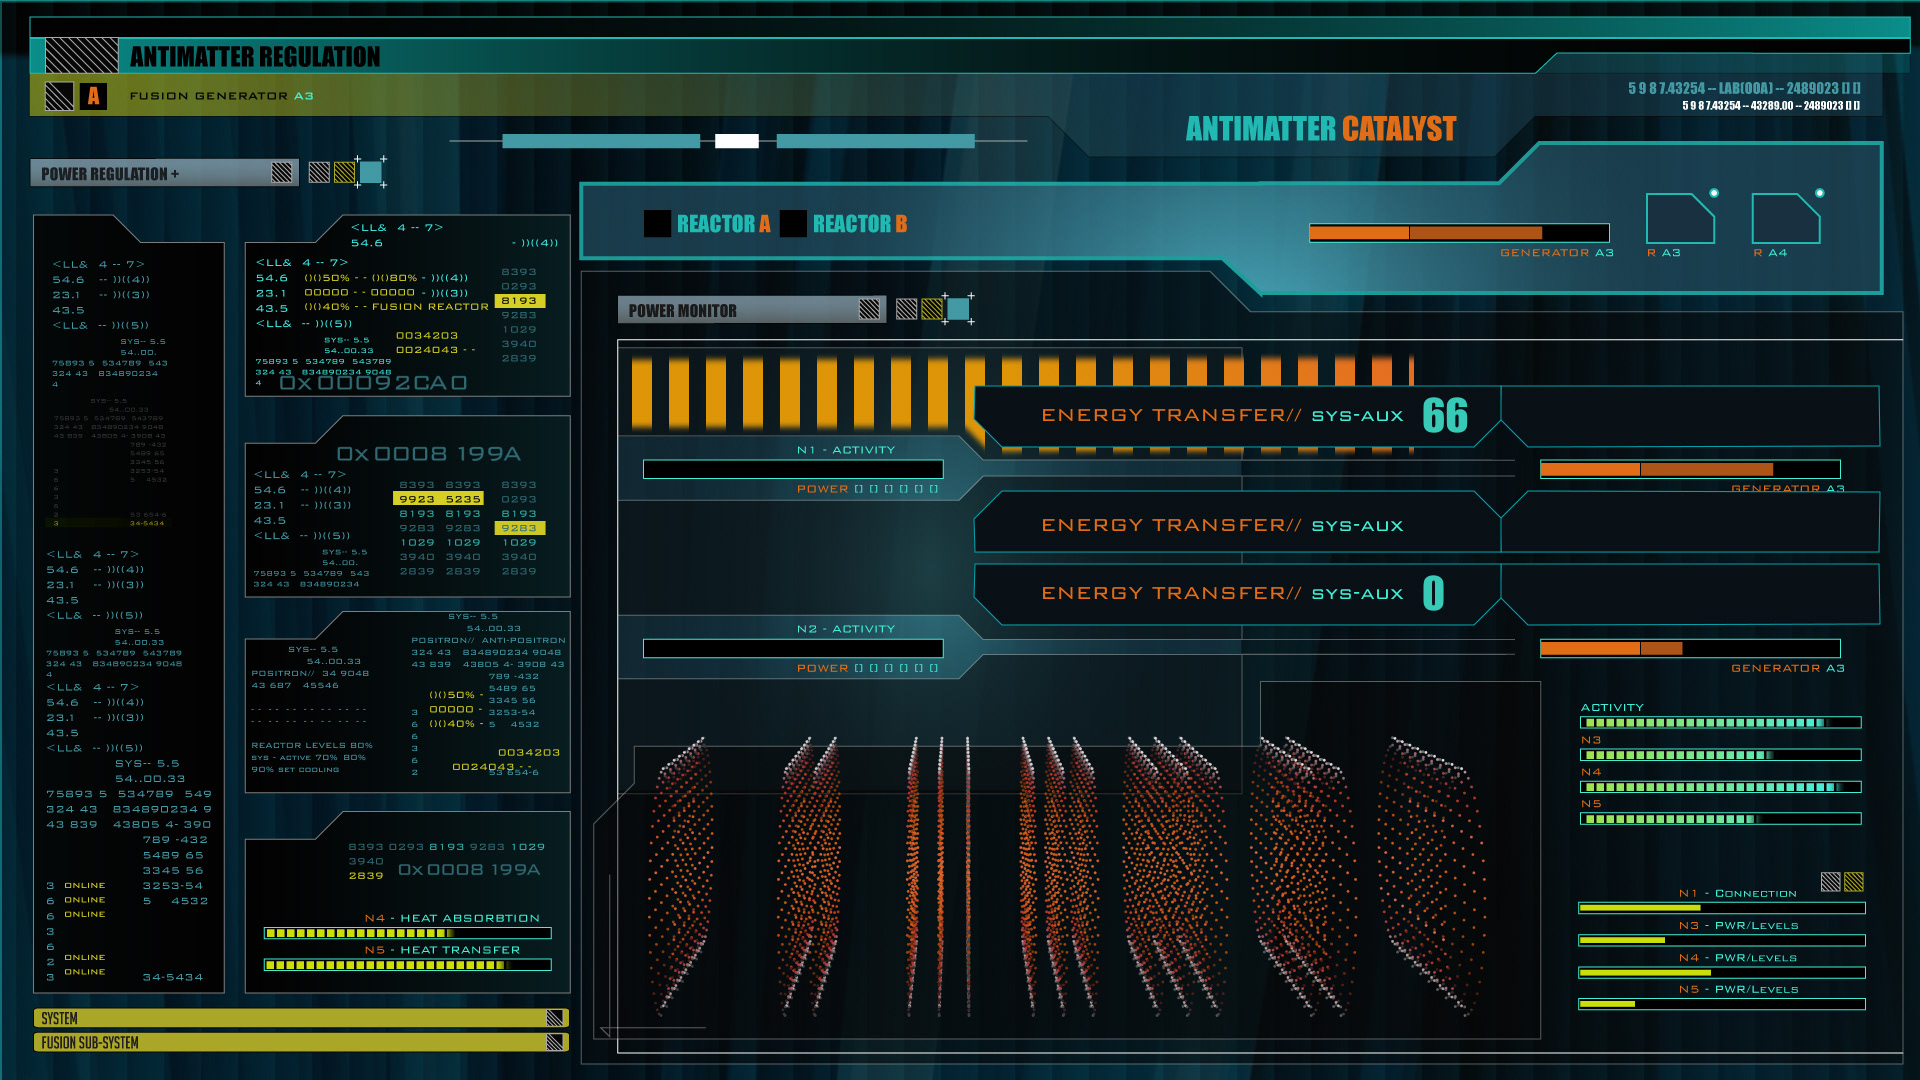Open the R A4 module icon
The height and width of the screenshot is (1080, 1920).
point(1786,219)
